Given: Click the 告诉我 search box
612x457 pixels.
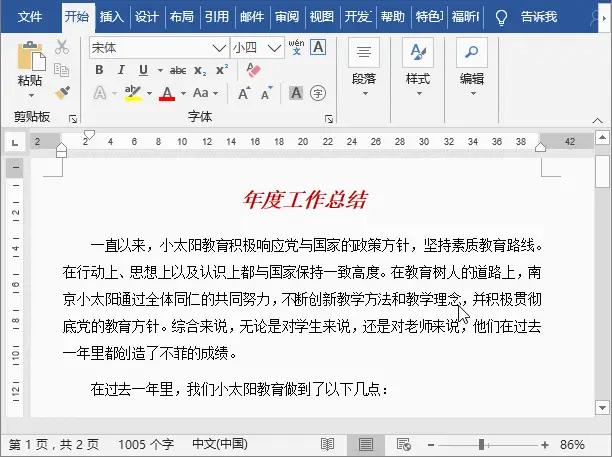Looking at the screenshot, I should tap(539, 17).
